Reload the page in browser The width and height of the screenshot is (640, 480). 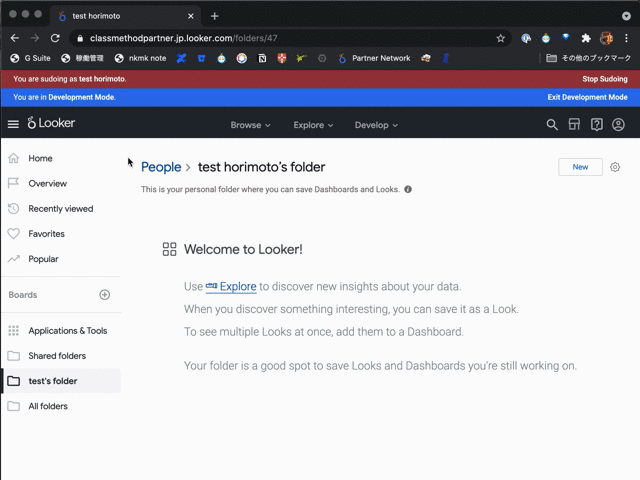55,38
